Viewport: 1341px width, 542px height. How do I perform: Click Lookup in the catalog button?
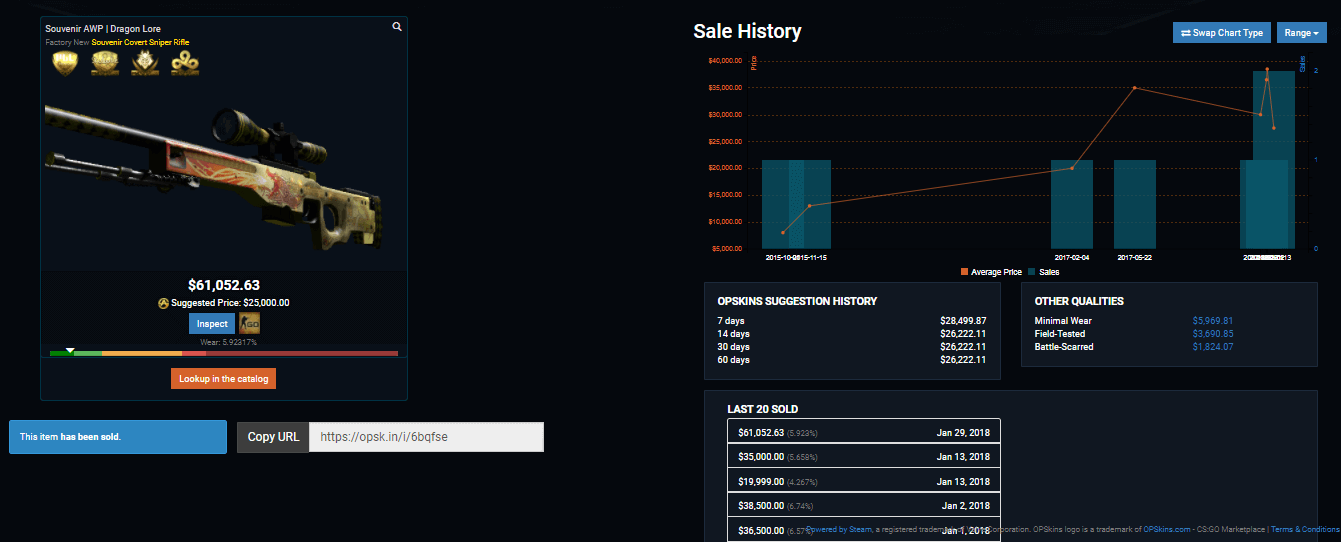point(223,379)
